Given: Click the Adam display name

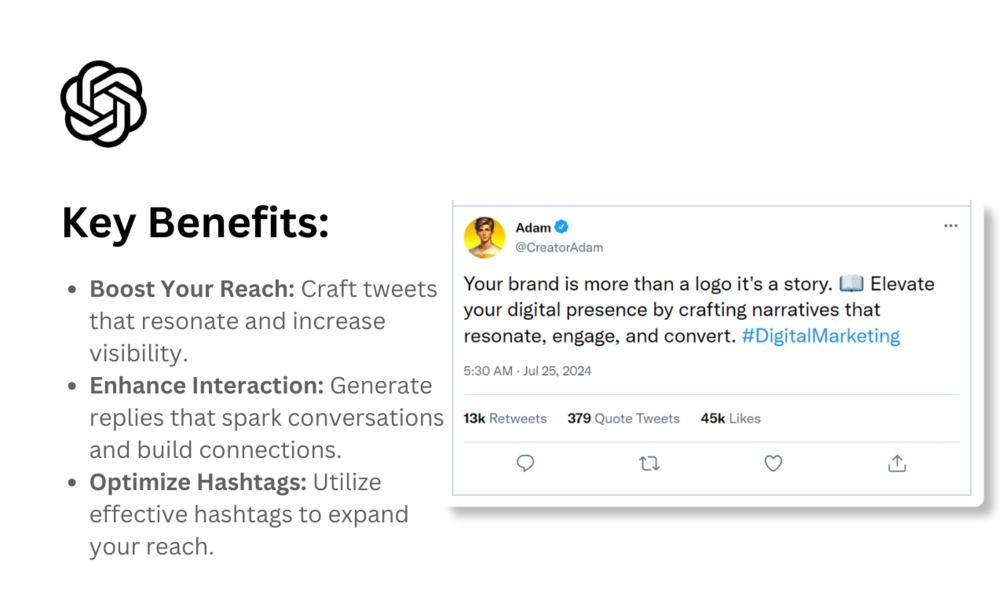Looking at the screenshot, I should (533, 228).
